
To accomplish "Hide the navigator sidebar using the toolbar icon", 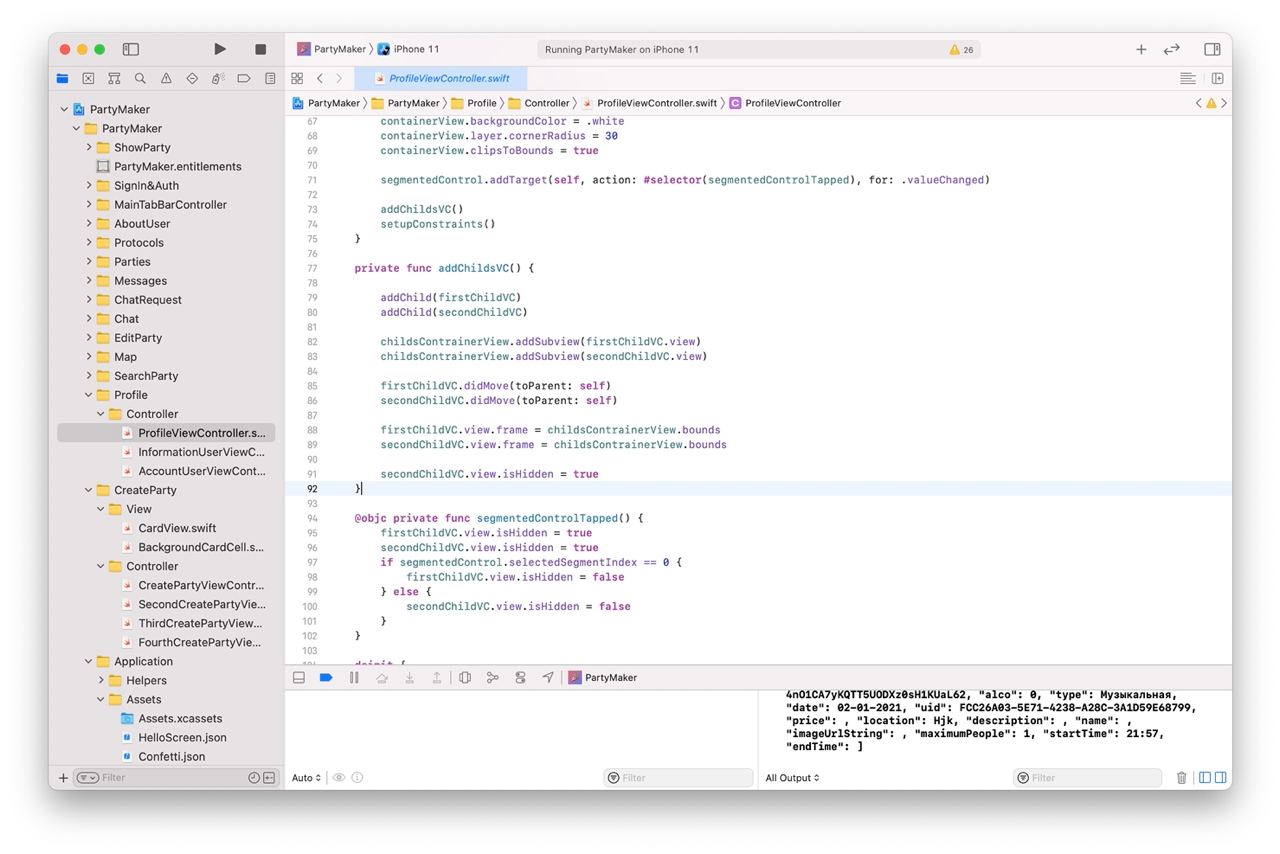I will pos(131,49).
